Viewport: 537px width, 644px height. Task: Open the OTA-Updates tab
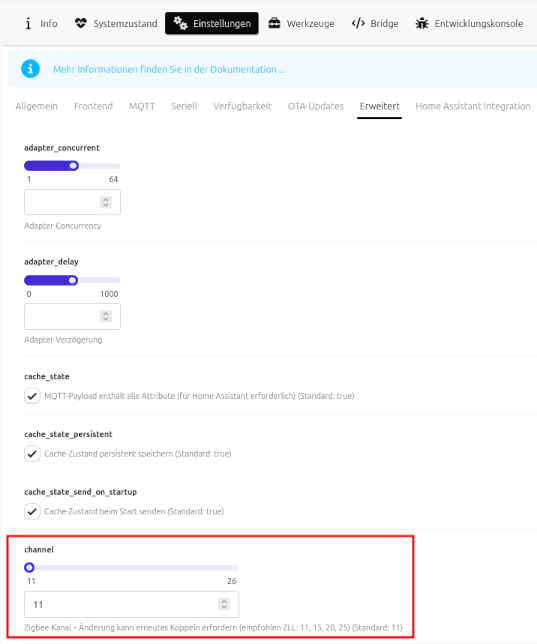pos(316,106)
